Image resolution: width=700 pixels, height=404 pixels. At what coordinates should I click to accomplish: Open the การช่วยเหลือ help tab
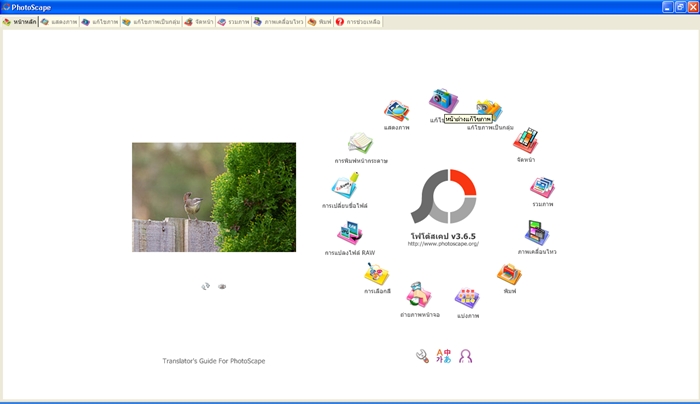(358, 22)
